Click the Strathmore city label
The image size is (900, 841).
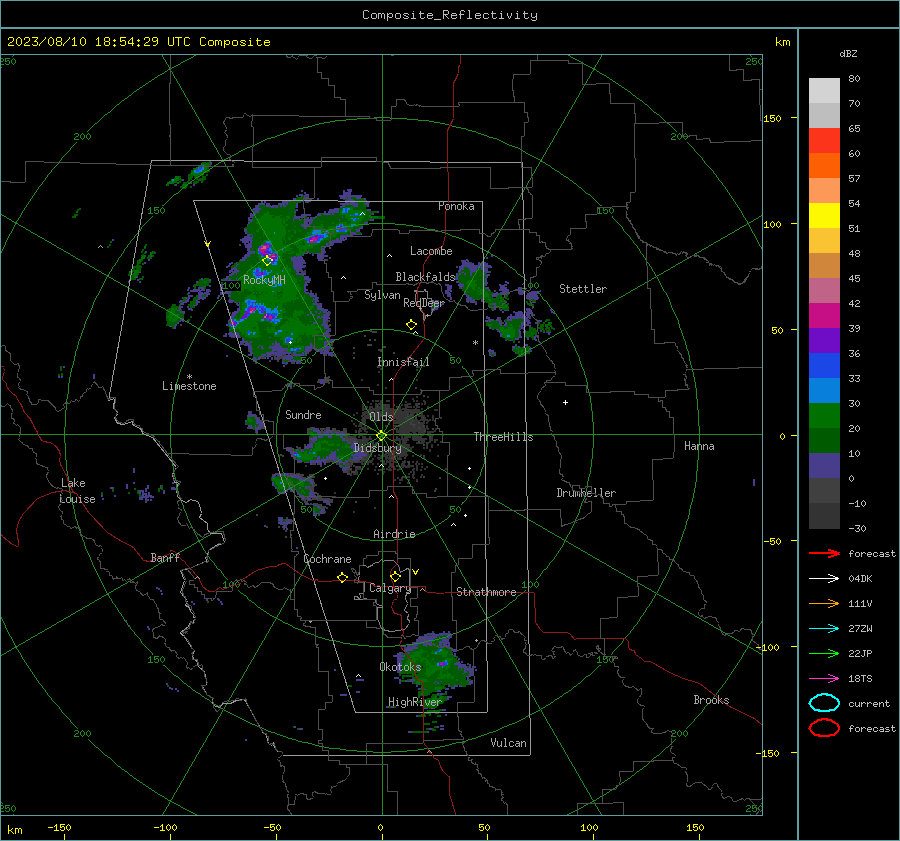pyautogui.click(x=486, y=592)
